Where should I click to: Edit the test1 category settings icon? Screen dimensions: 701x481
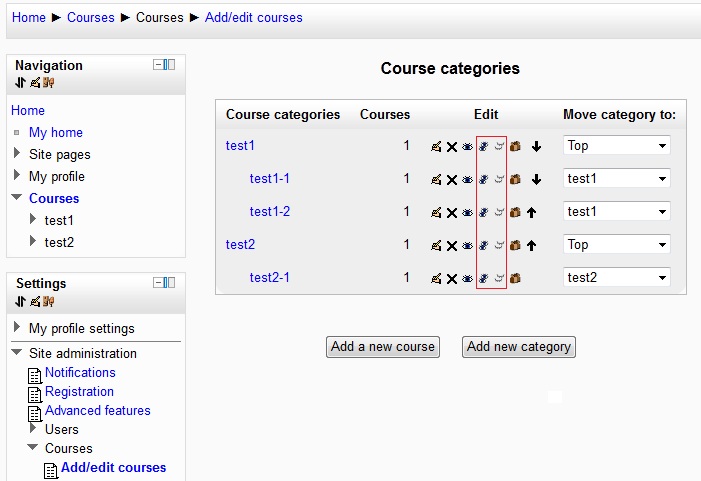(436, 146)
